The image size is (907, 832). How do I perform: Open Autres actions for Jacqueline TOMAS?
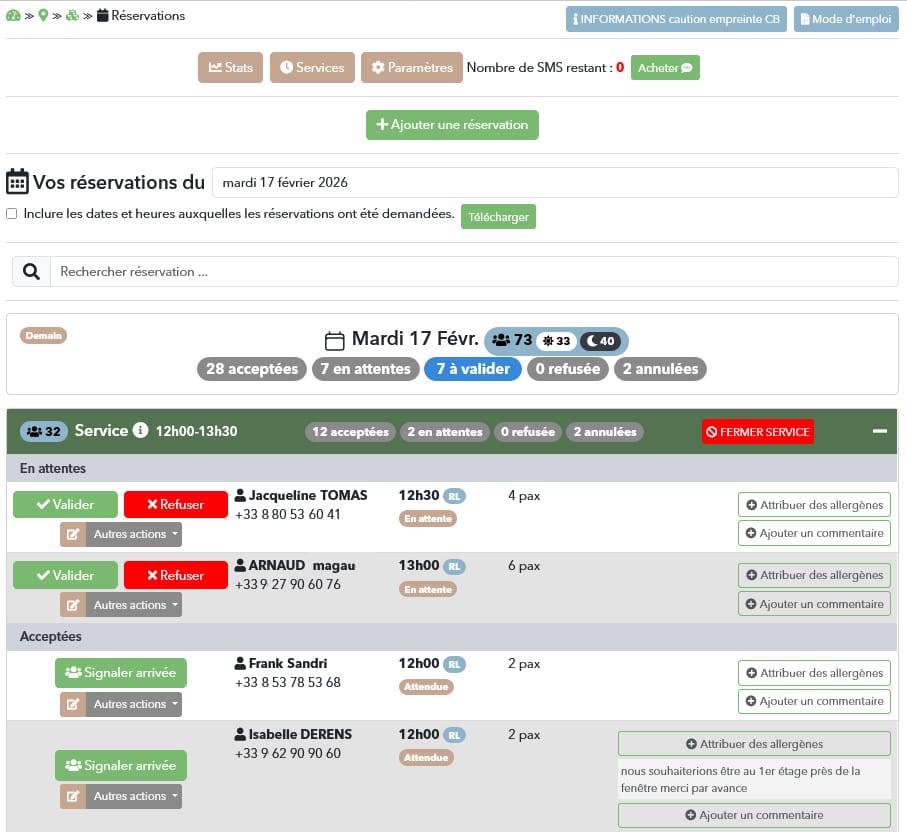[134, 535]
